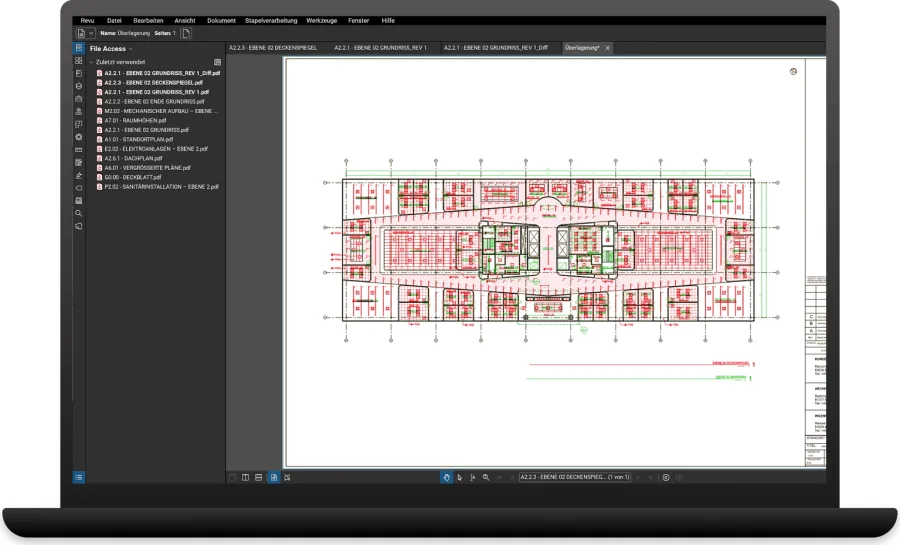Image resolution: width=900 pixels, height=545 pixels.
Task: Open the Stapelverarbeitung menu
Action: pos(270,20)
